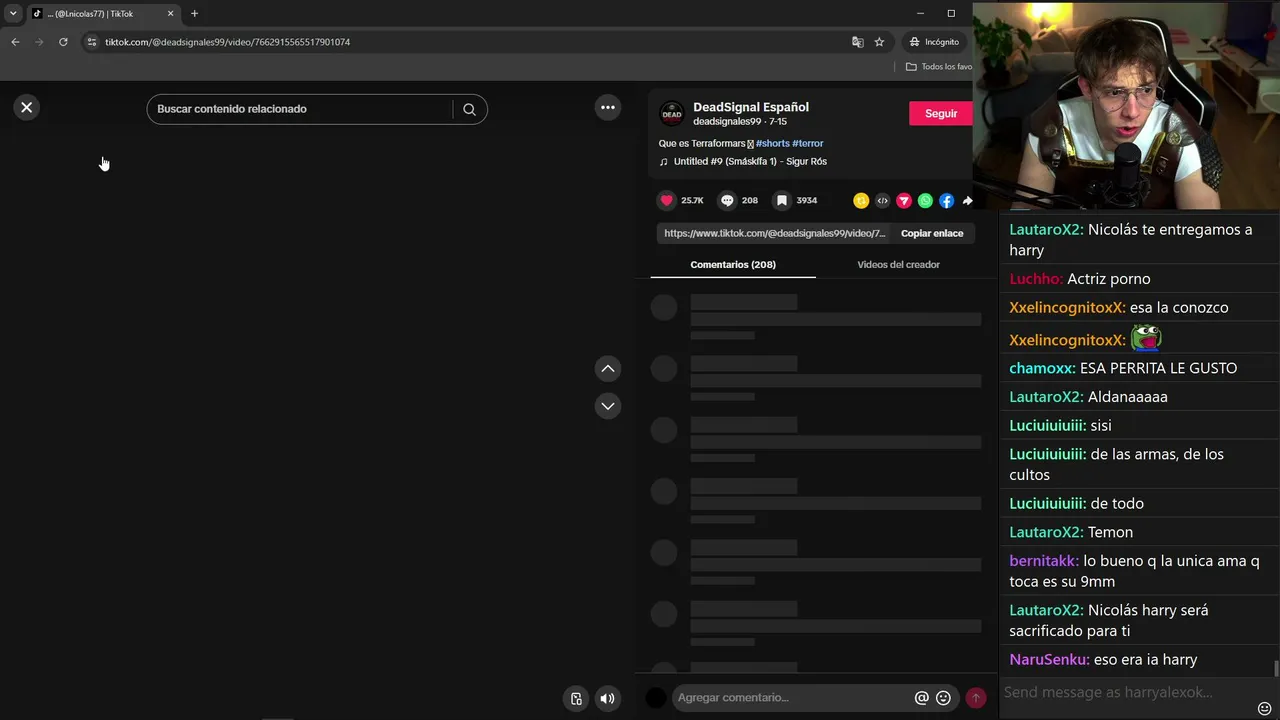The height and width of the screenshot is (720, 1280).
Task: Focus the Send message chat input
Action: [1126, 692]
